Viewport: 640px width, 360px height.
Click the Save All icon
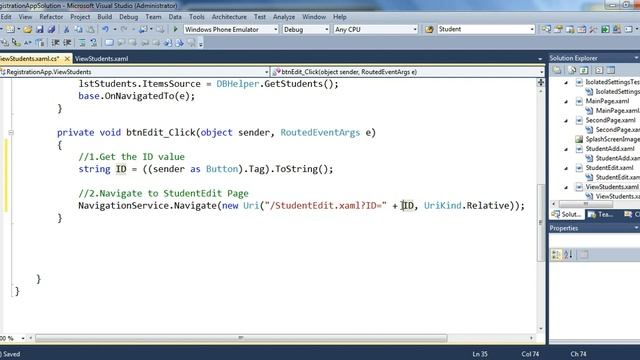tap(51, 29)
